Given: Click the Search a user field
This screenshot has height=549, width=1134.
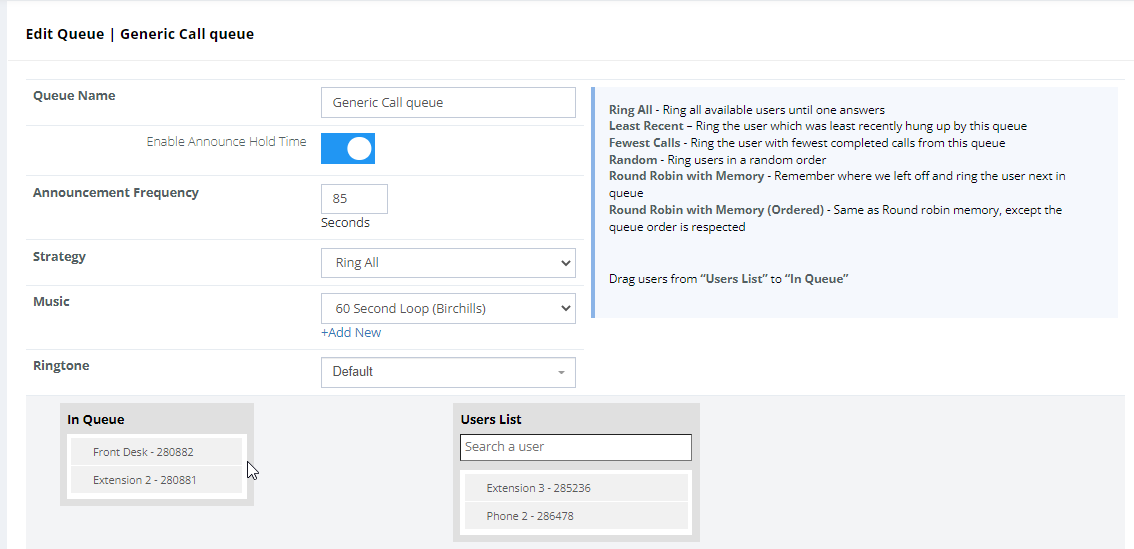Looking at the screenshot, I should [x=575, y=447].
